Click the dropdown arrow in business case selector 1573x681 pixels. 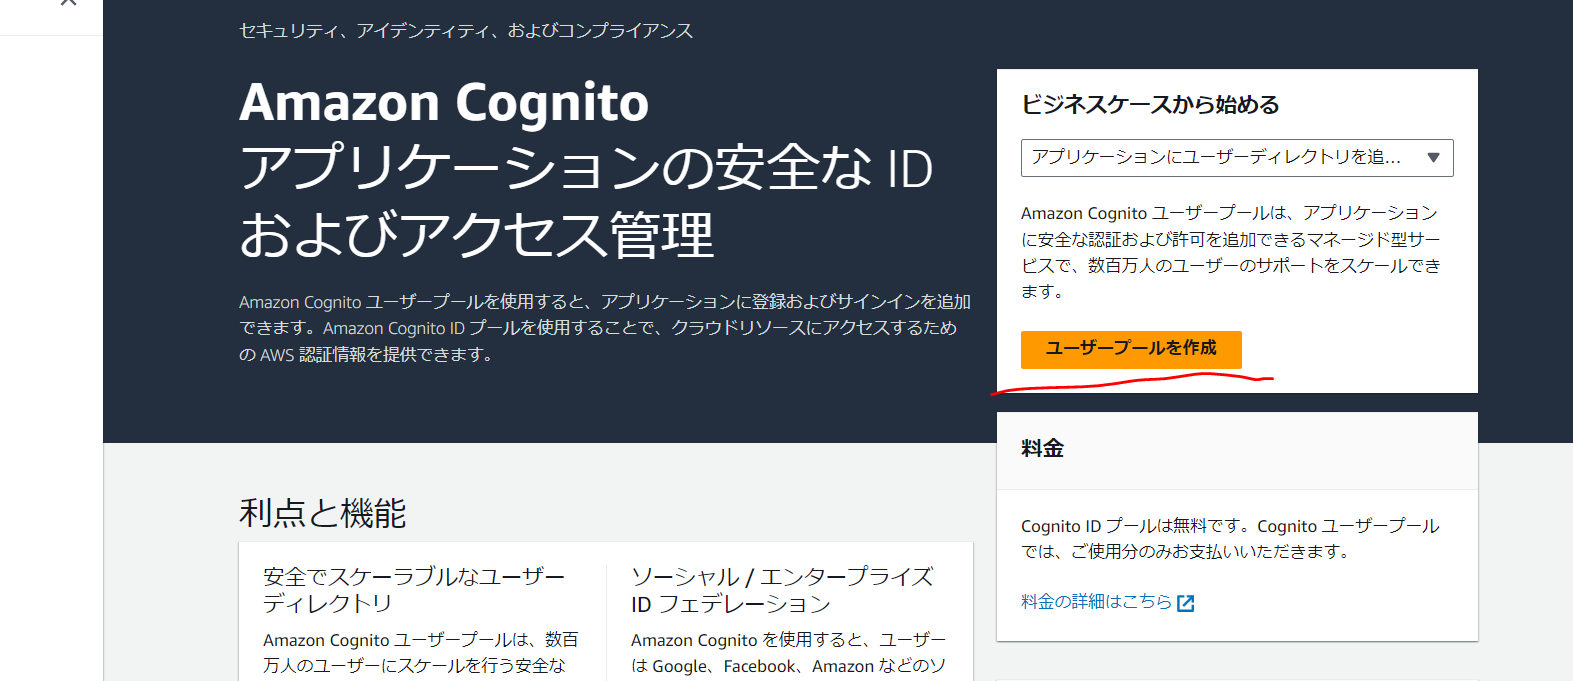coord(1433,158)
